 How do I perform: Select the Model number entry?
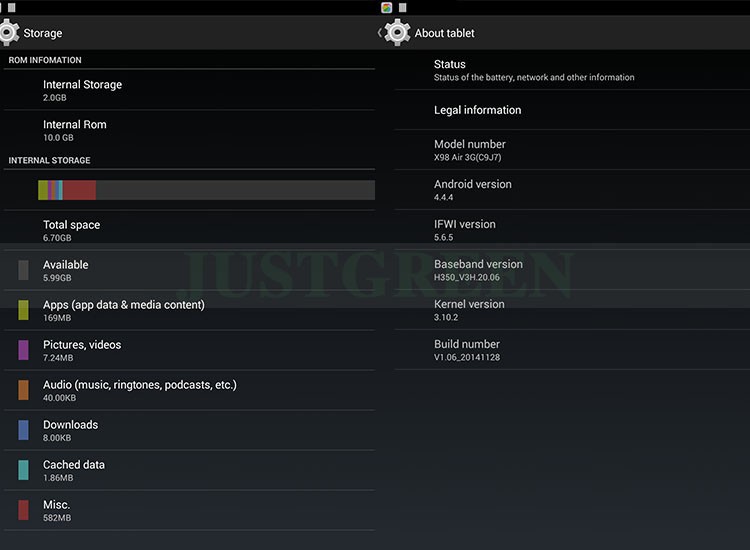pyautogui.click(x=572, y=150)
